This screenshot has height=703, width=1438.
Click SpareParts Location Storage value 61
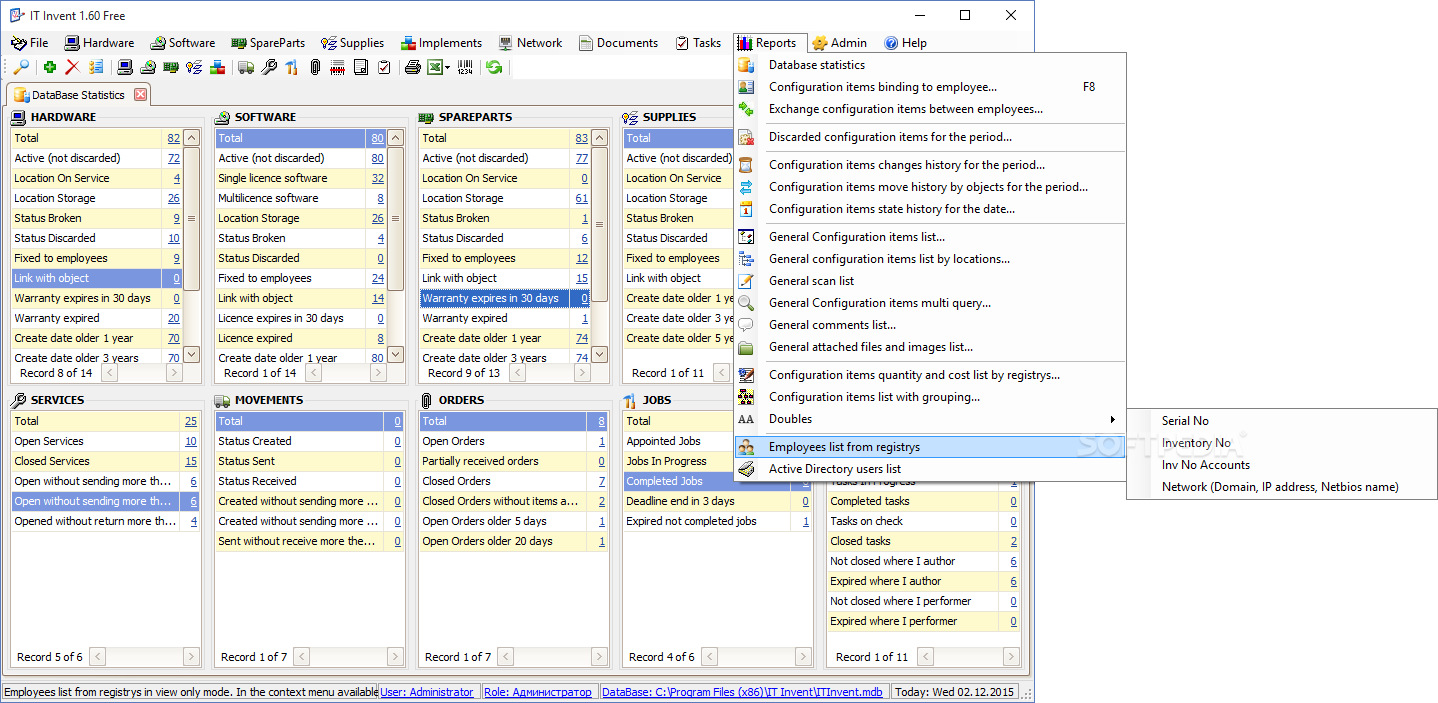pyautogui.click(x=582, y=198)
